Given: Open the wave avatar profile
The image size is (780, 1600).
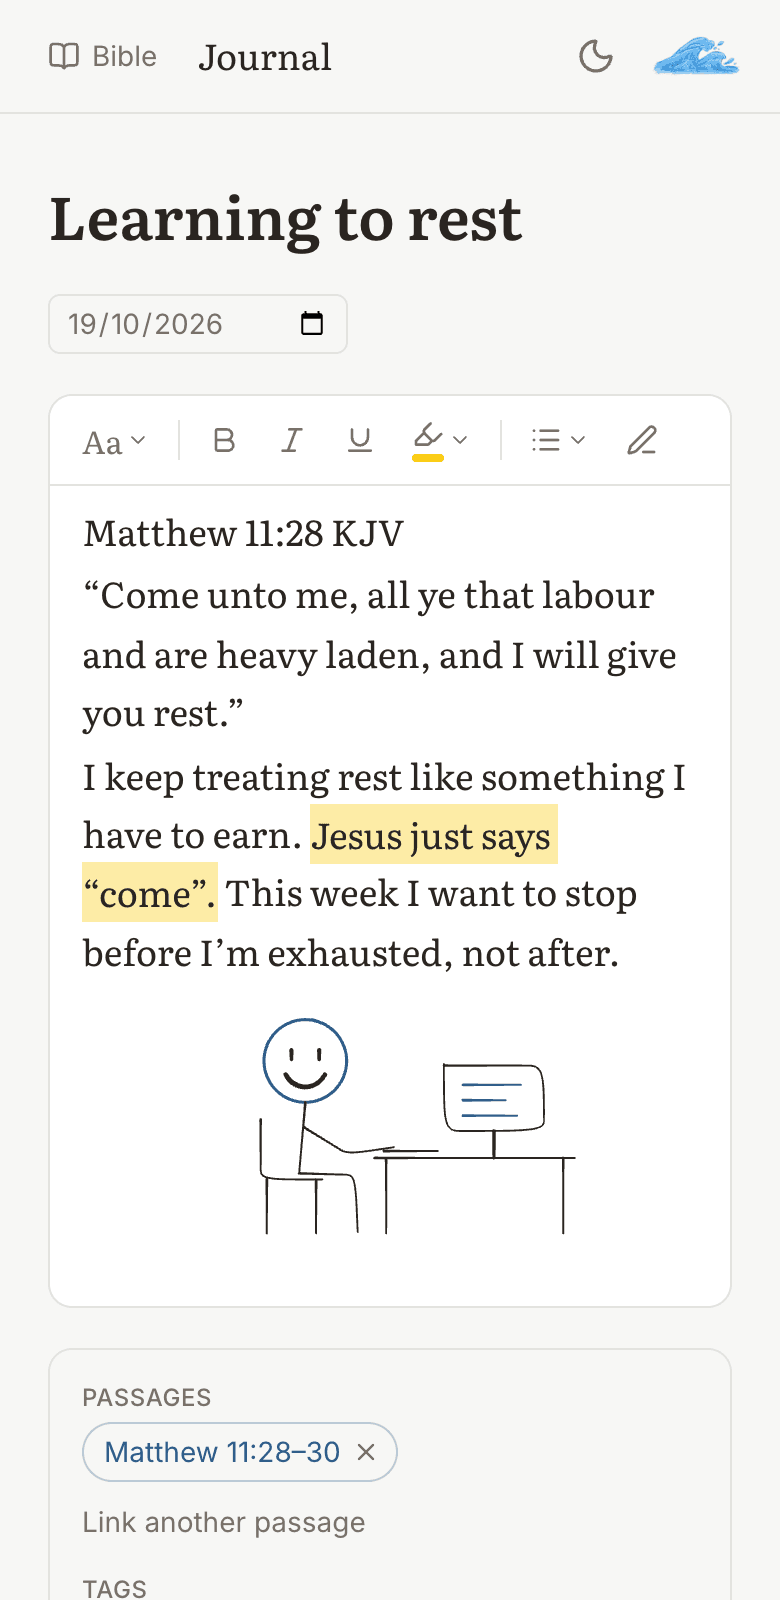Looking at the screenshot, I should tap(696, 56).
